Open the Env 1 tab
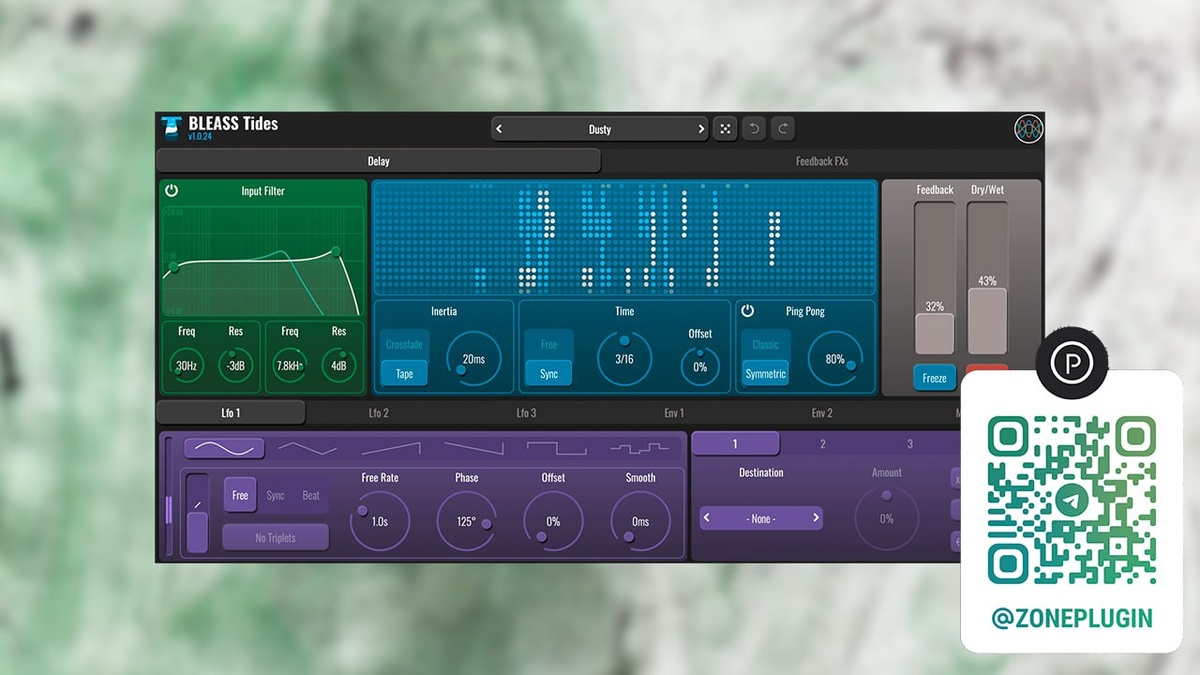The width and height of the screenshot is (1200, 675). tap(674, 412)
